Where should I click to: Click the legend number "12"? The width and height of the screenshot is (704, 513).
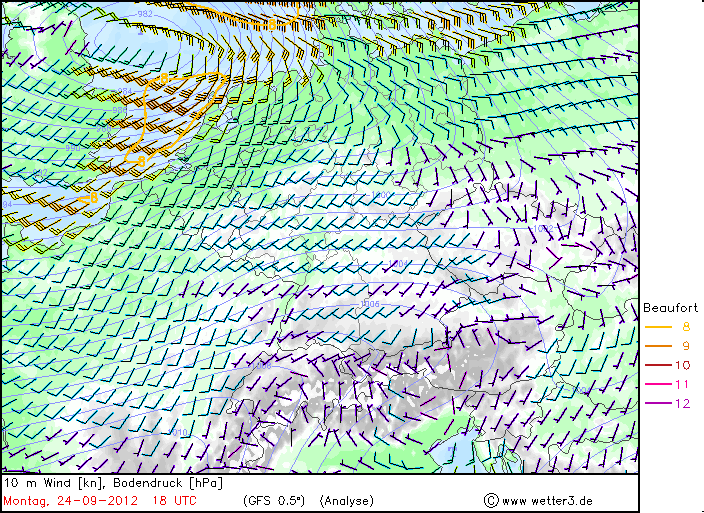pos(682,403)
